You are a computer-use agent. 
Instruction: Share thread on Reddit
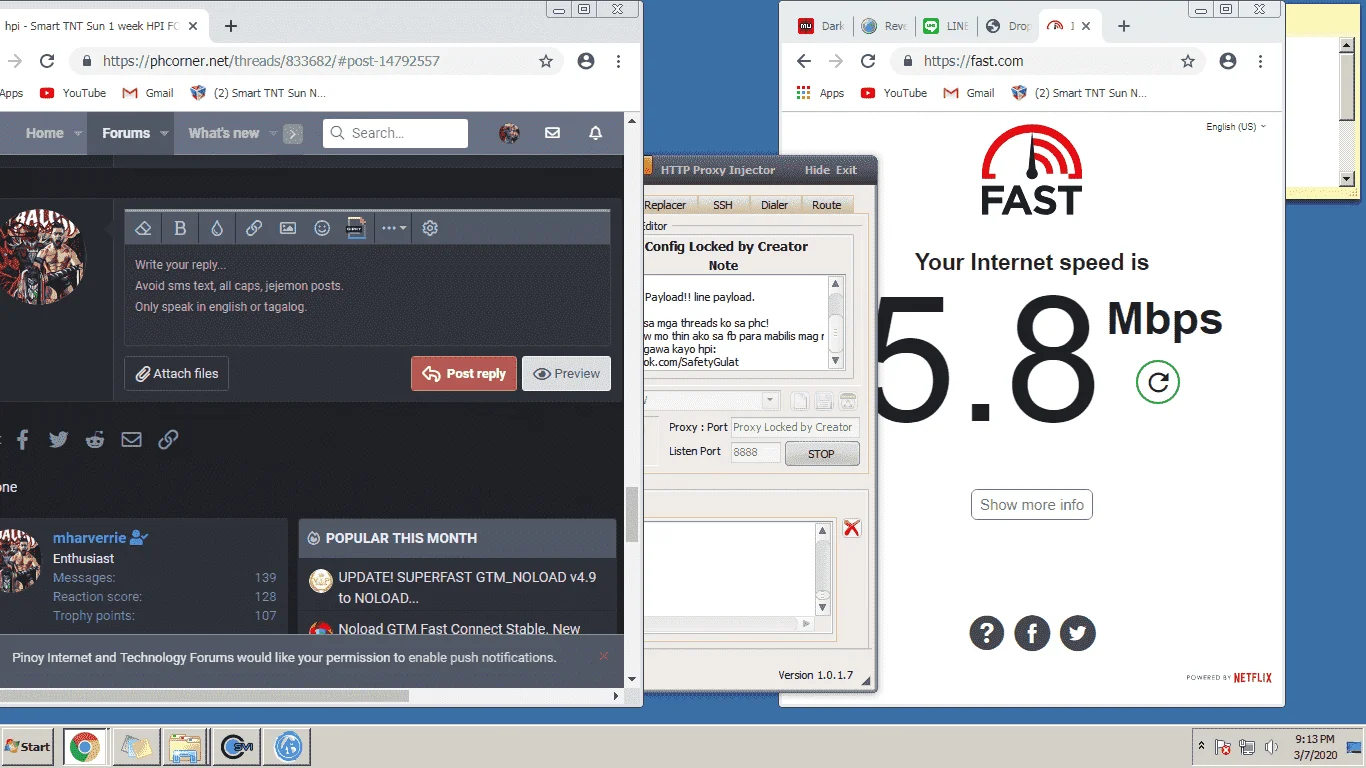point(95,439)
